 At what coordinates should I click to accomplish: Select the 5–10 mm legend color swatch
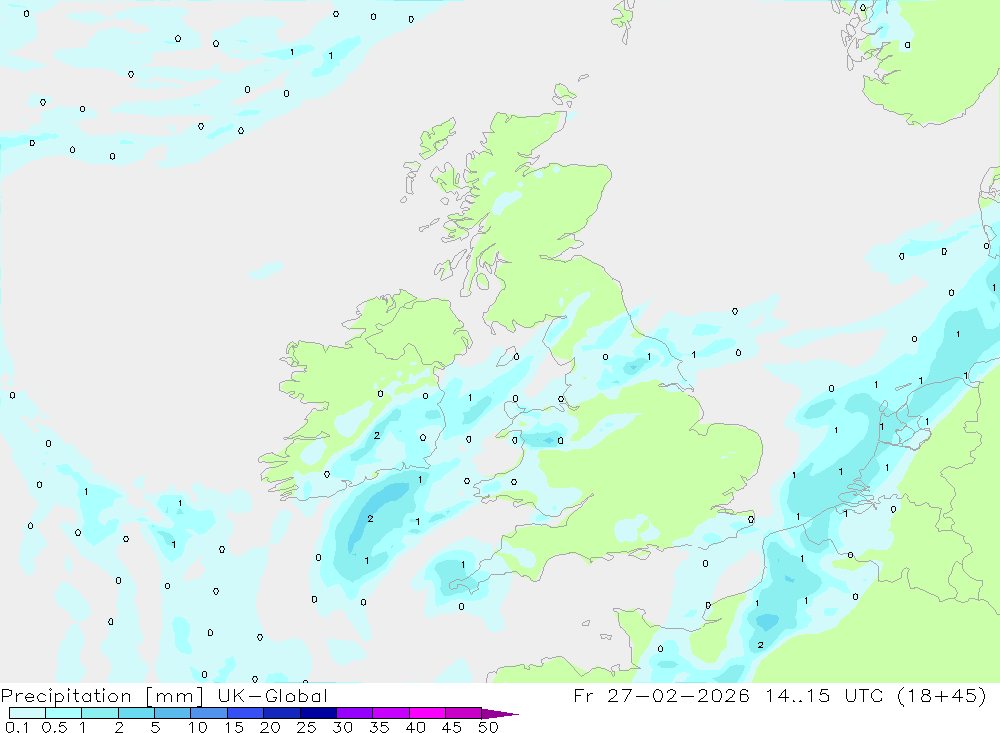click(x=173, y=713)
